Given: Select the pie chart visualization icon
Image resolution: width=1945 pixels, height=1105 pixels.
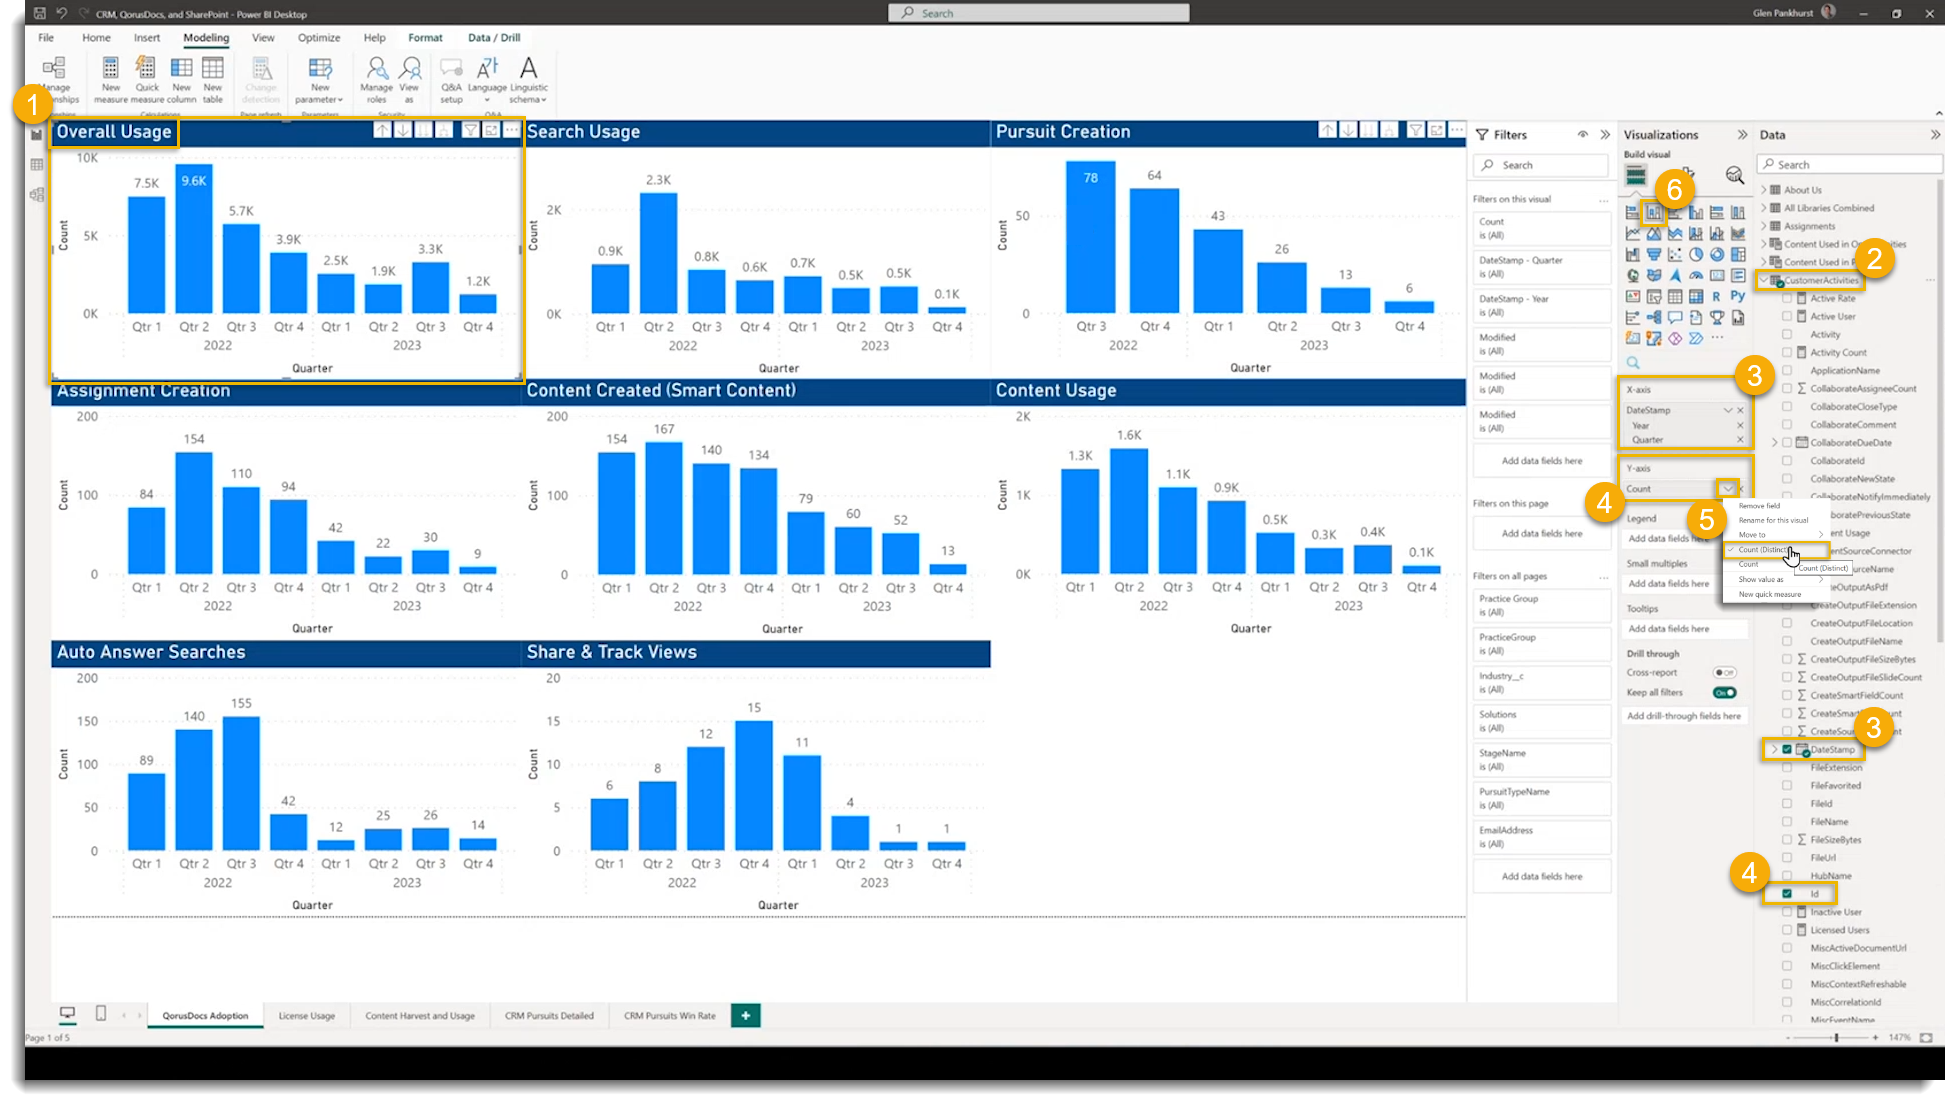Looking at the screenshot, I should tap(1696, 254).
